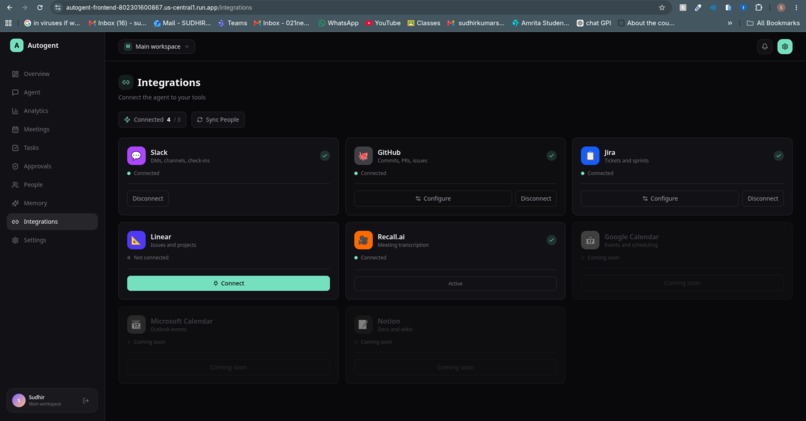Click the Sync People button
The width and height of the screenshot is (806, 421).
218,120
